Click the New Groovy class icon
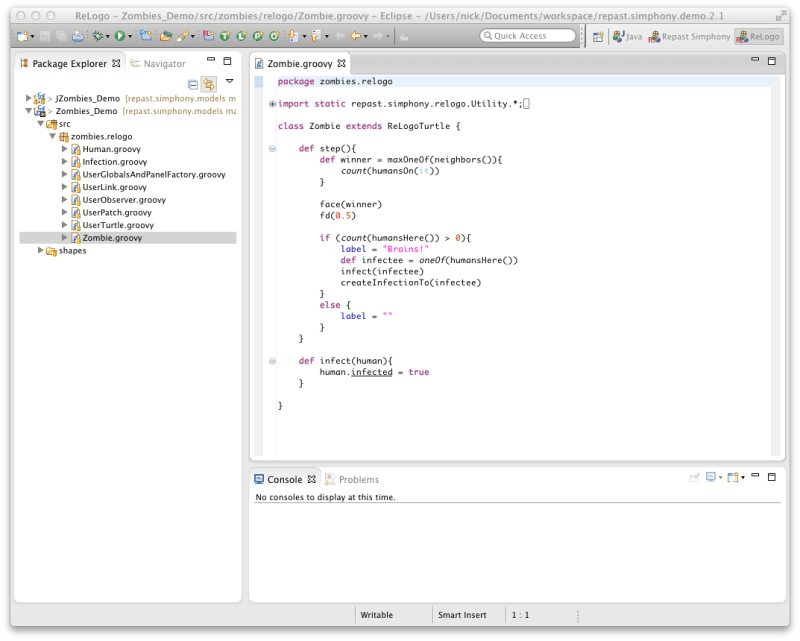The width and height of the screenshot is (800, 641). tap(146, 36)
